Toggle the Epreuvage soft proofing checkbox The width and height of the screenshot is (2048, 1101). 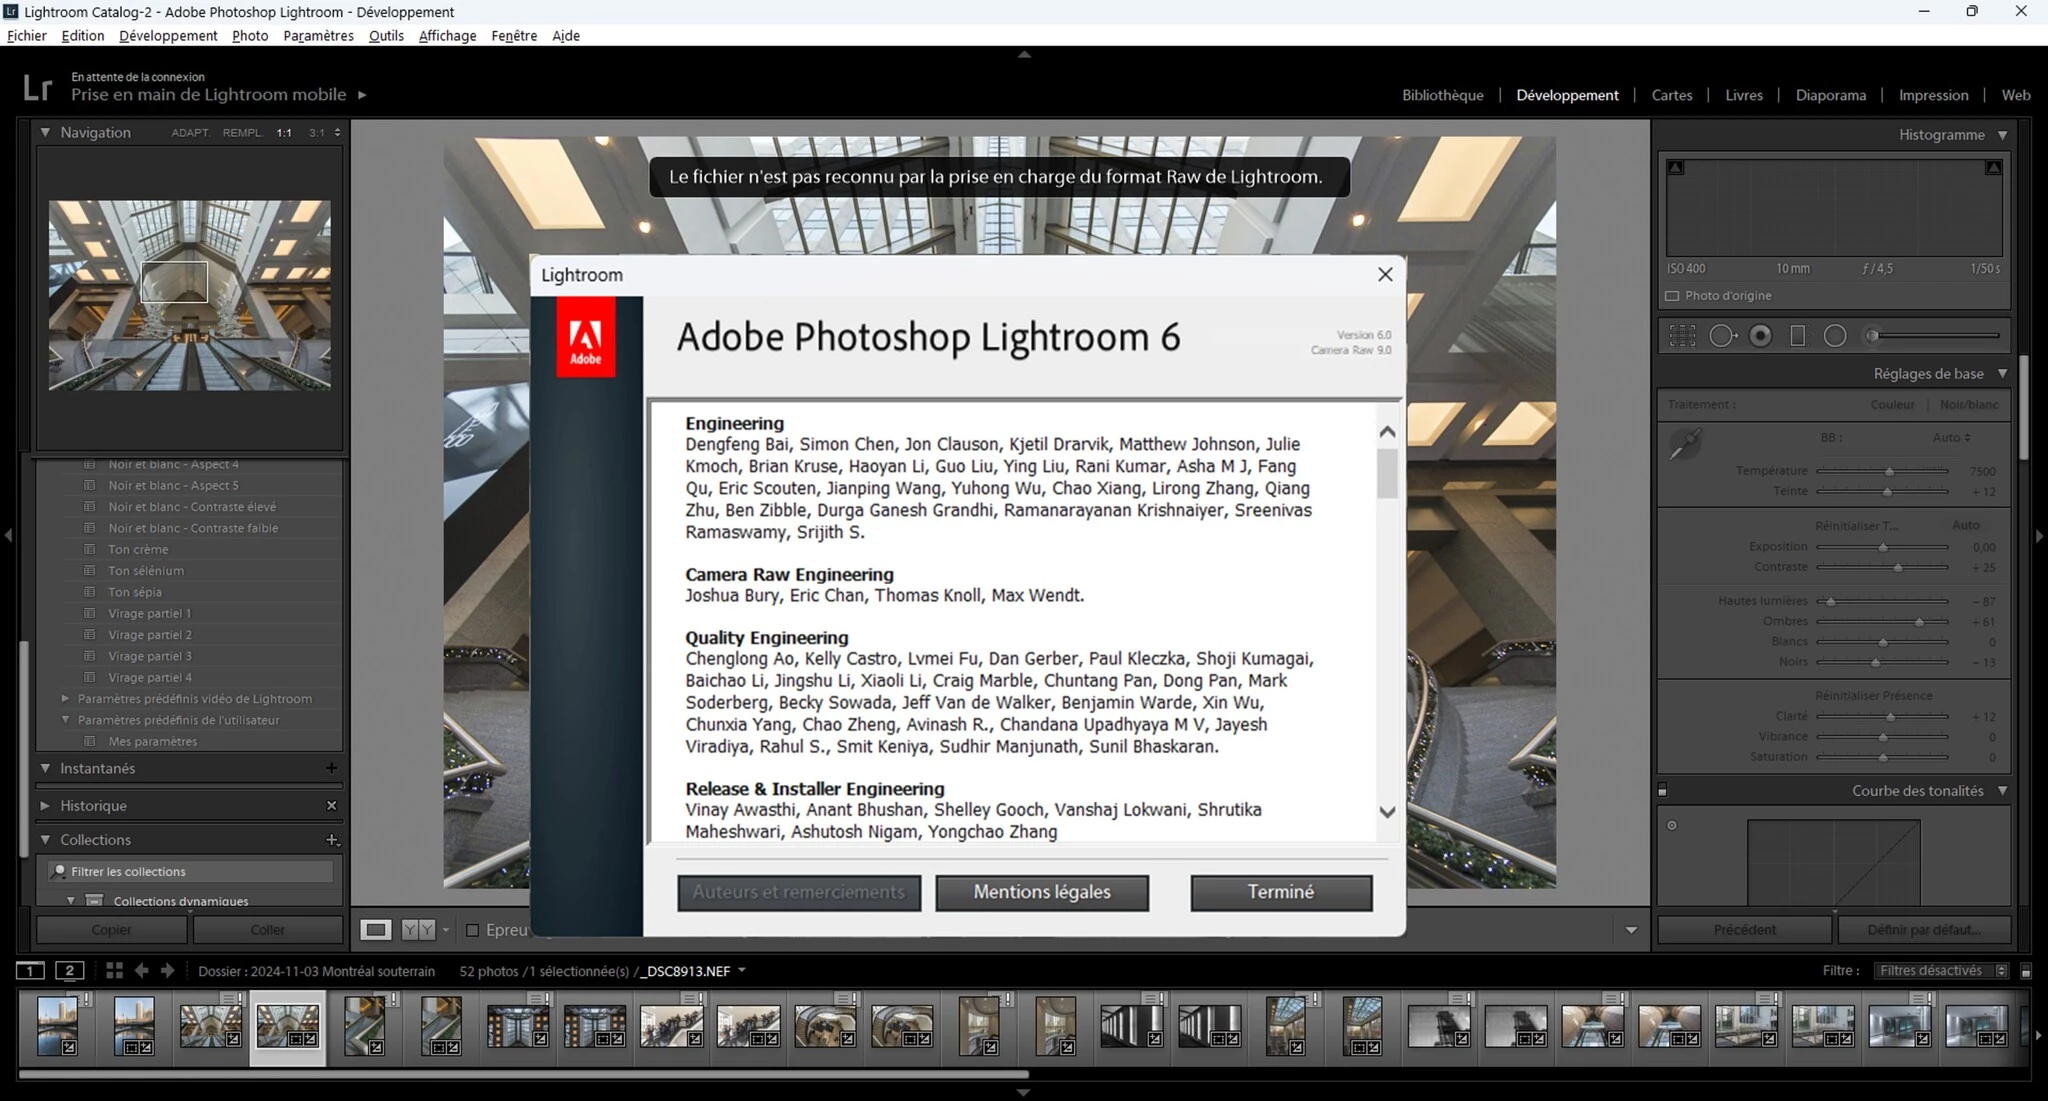473,930
